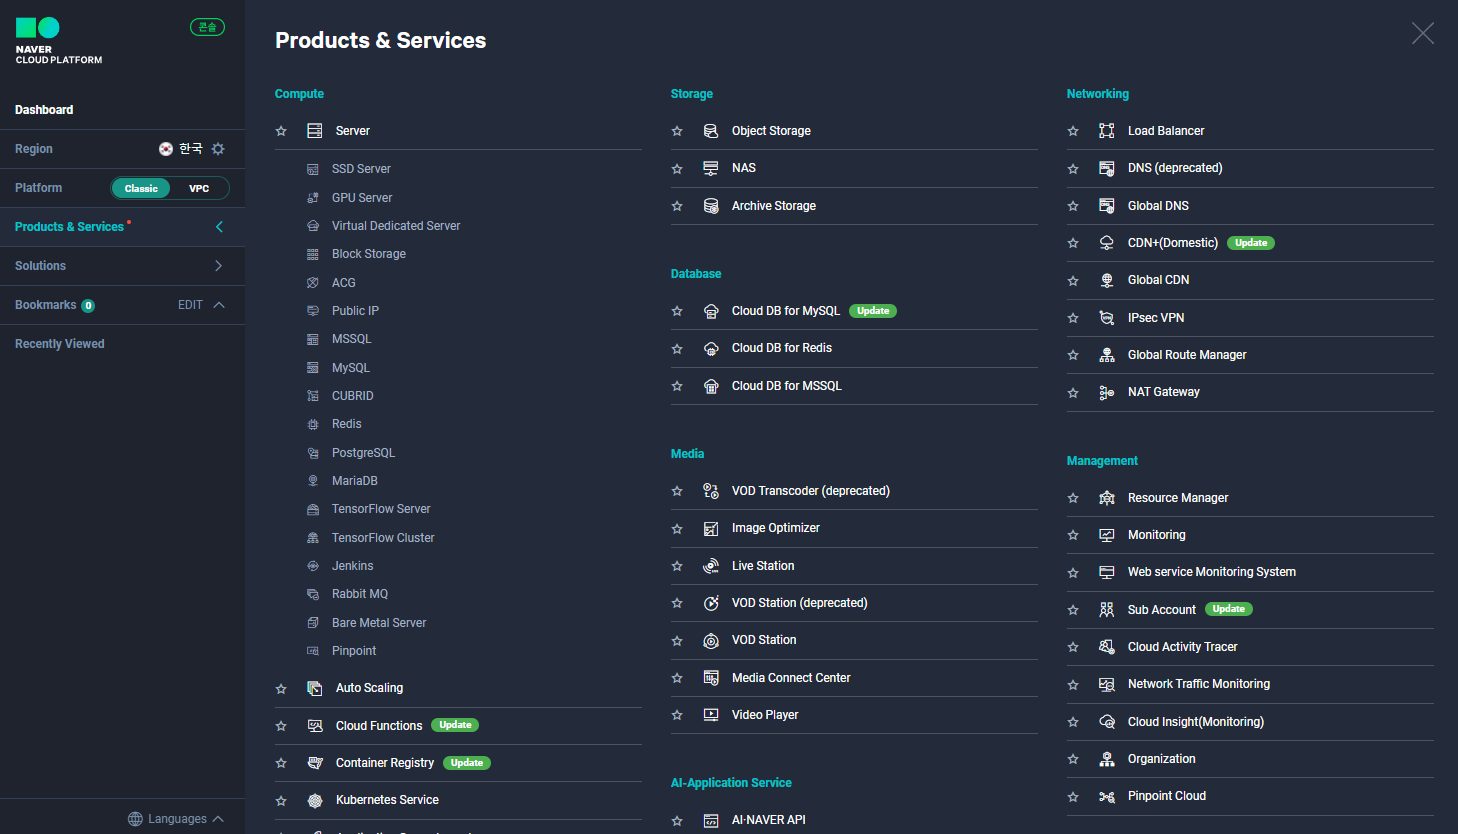Click the Naver Cloud Platform logo
Viewport: 1458px width, 834px height.
(59, 41)
